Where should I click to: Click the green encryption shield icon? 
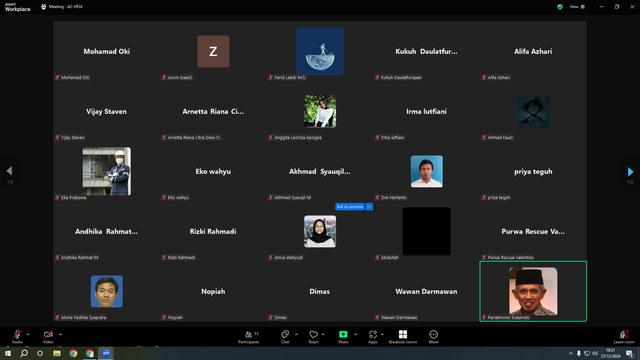[x=560, y=7]
